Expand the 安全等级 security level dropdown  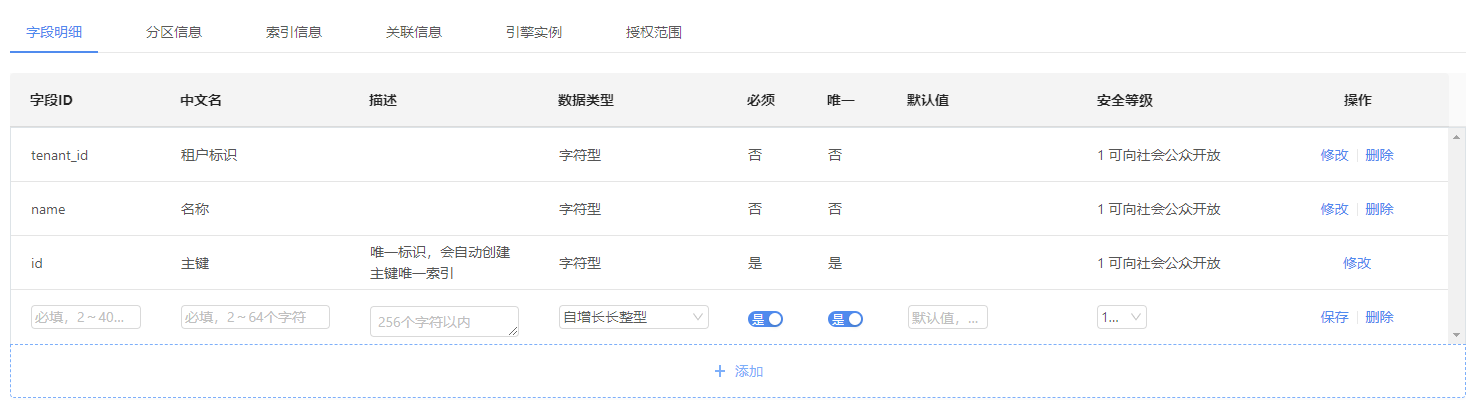click(x=1121, y=317)
